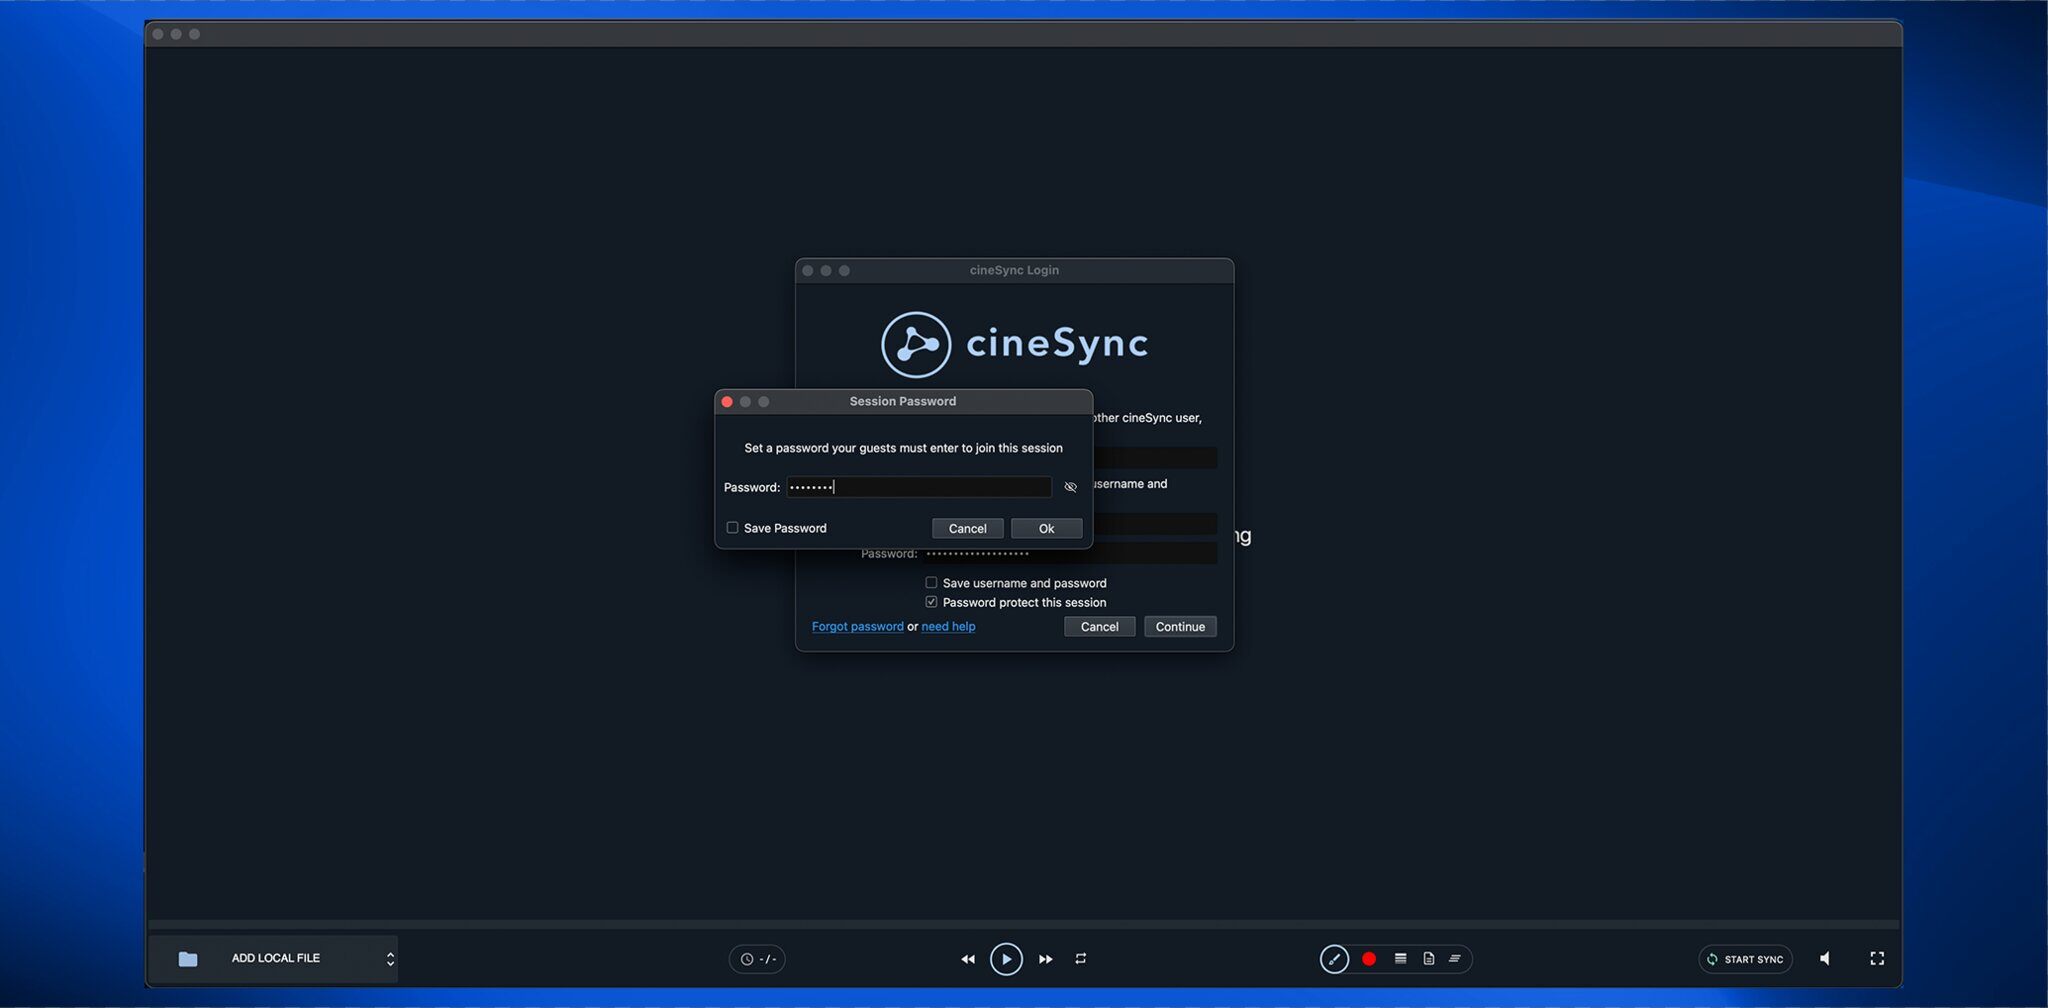Click Ok in Session Password dialog

(1046, 528)
